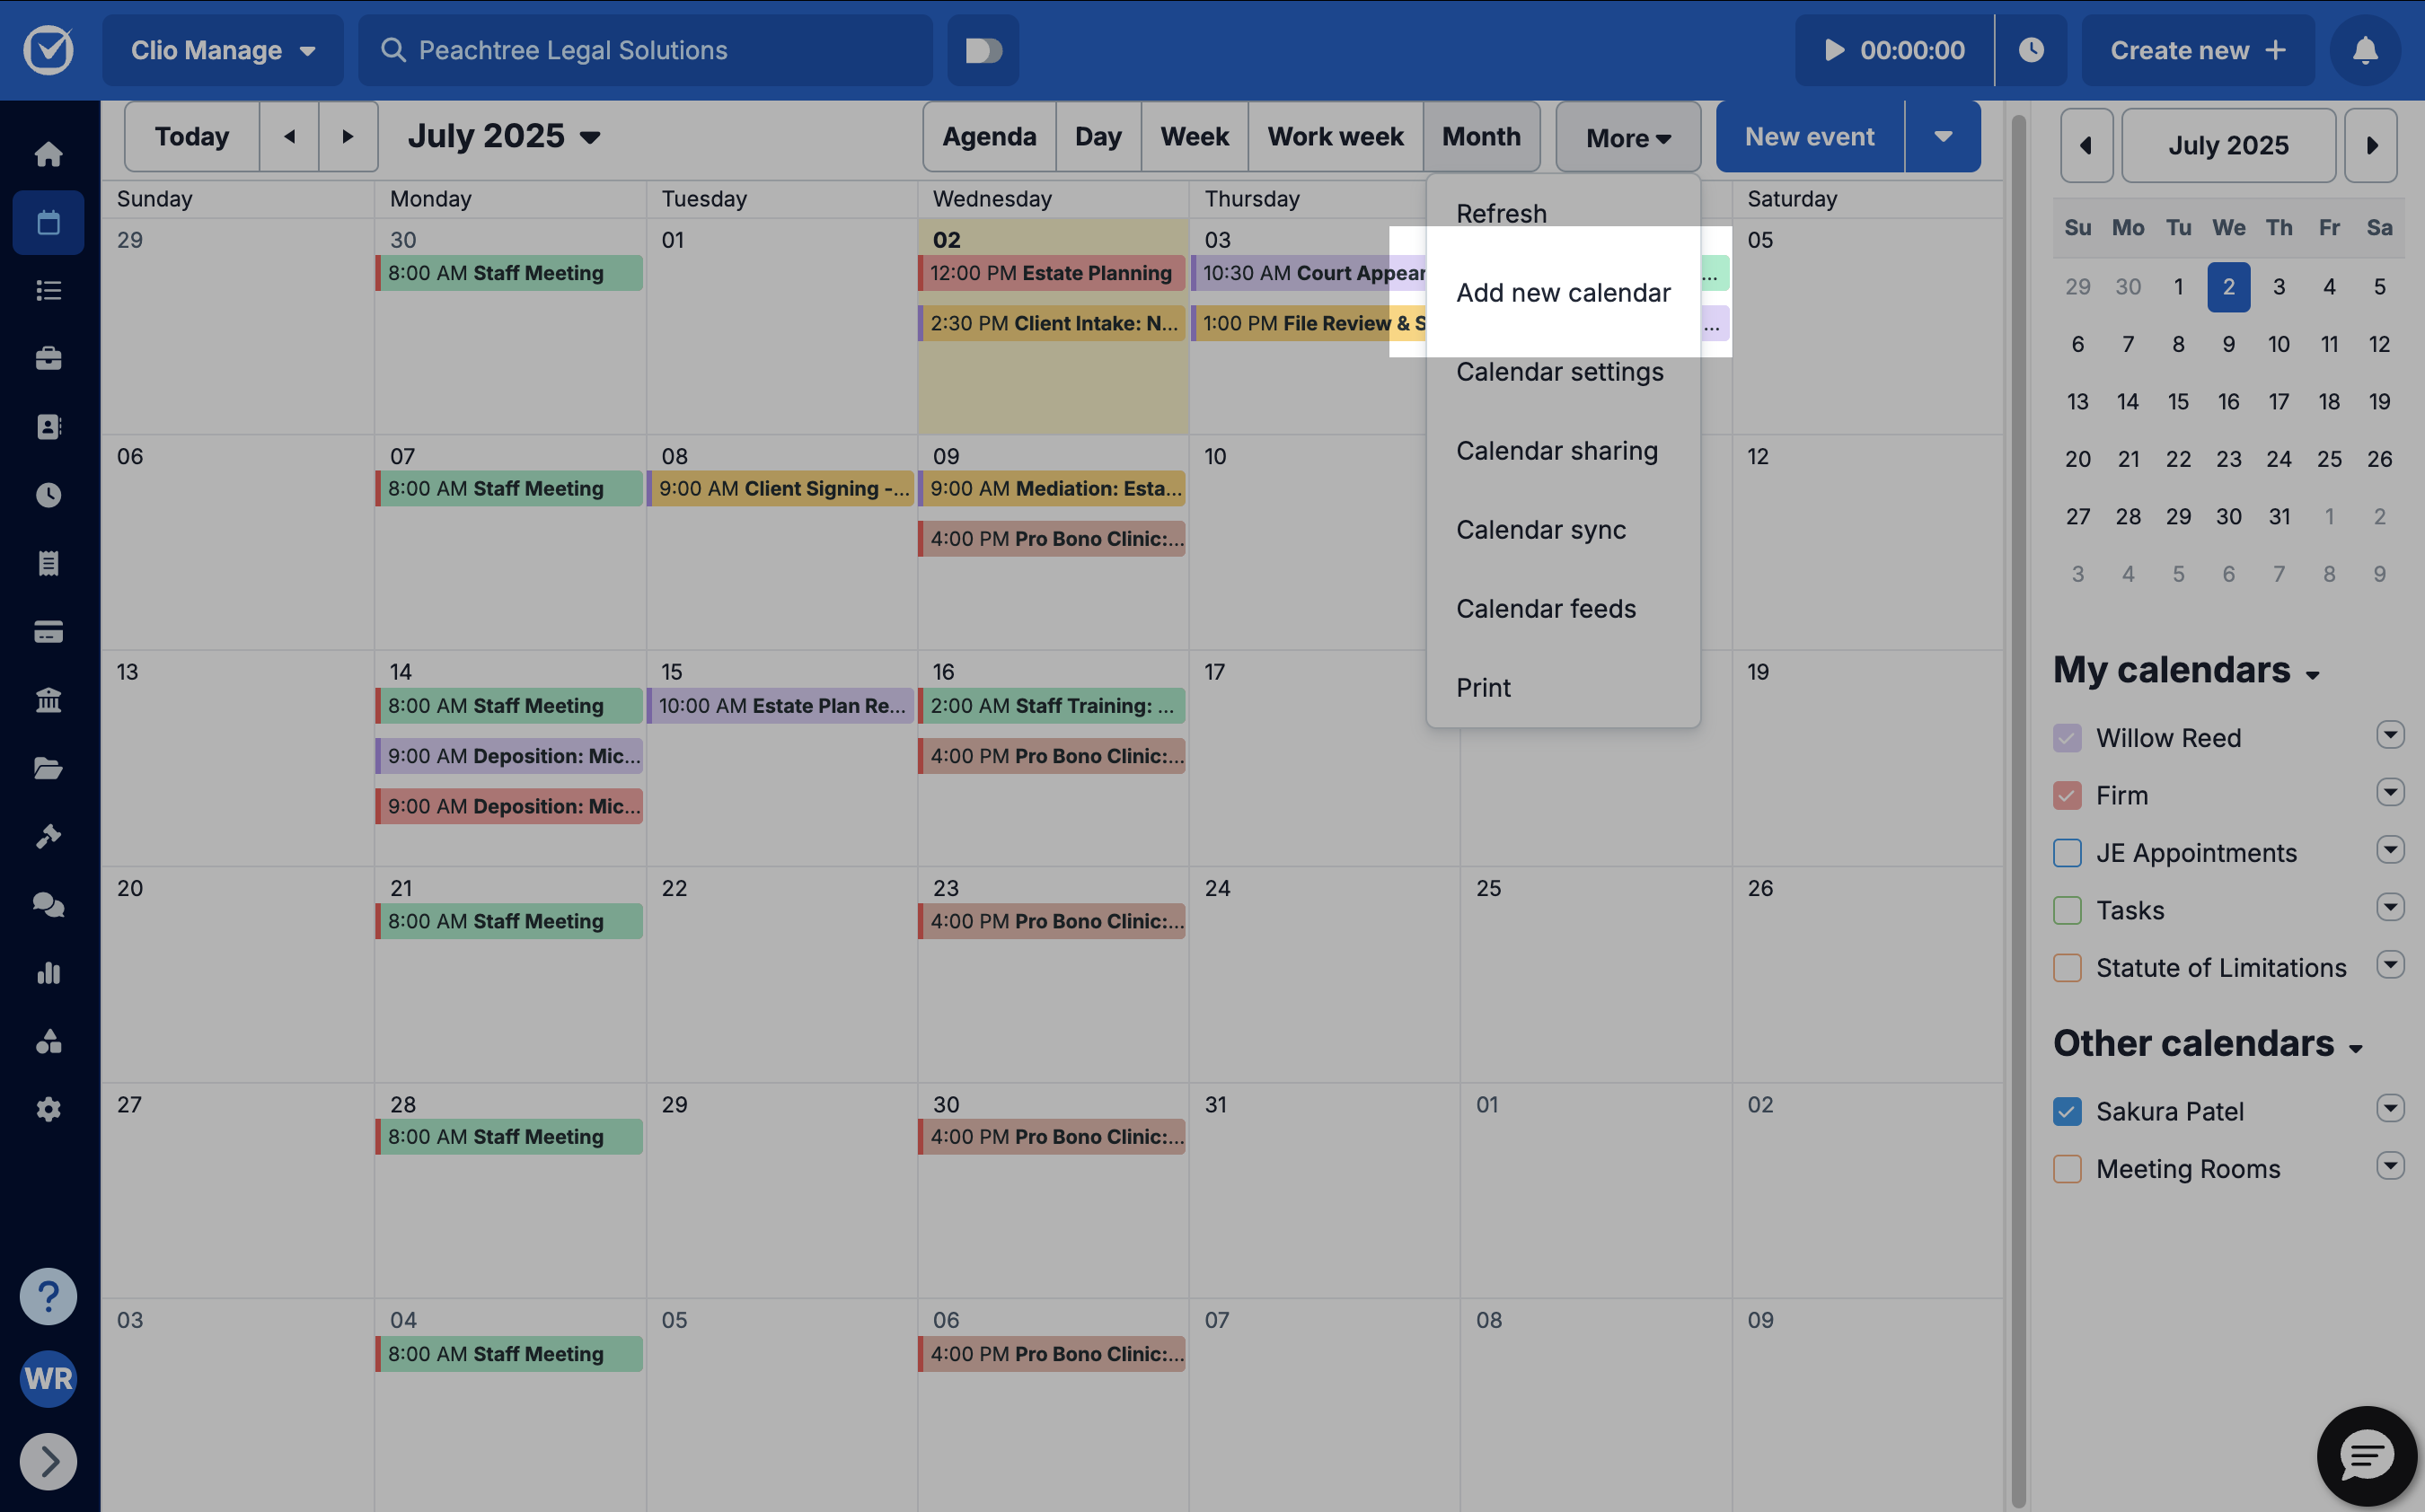Open the Matters briefcase sidebar icon
2425x1512 pixels.
(48, 358)
